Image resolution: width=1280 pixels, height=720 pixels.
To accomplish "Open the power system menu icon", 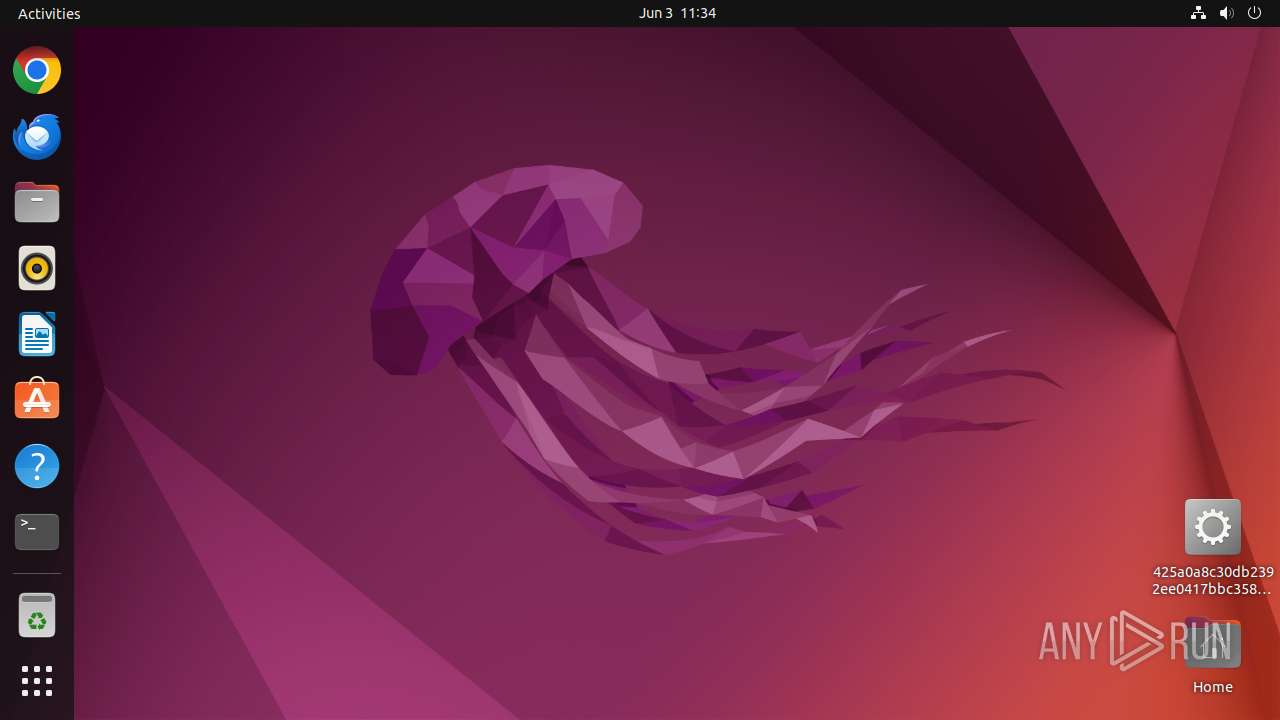I will click(1255, 13).
